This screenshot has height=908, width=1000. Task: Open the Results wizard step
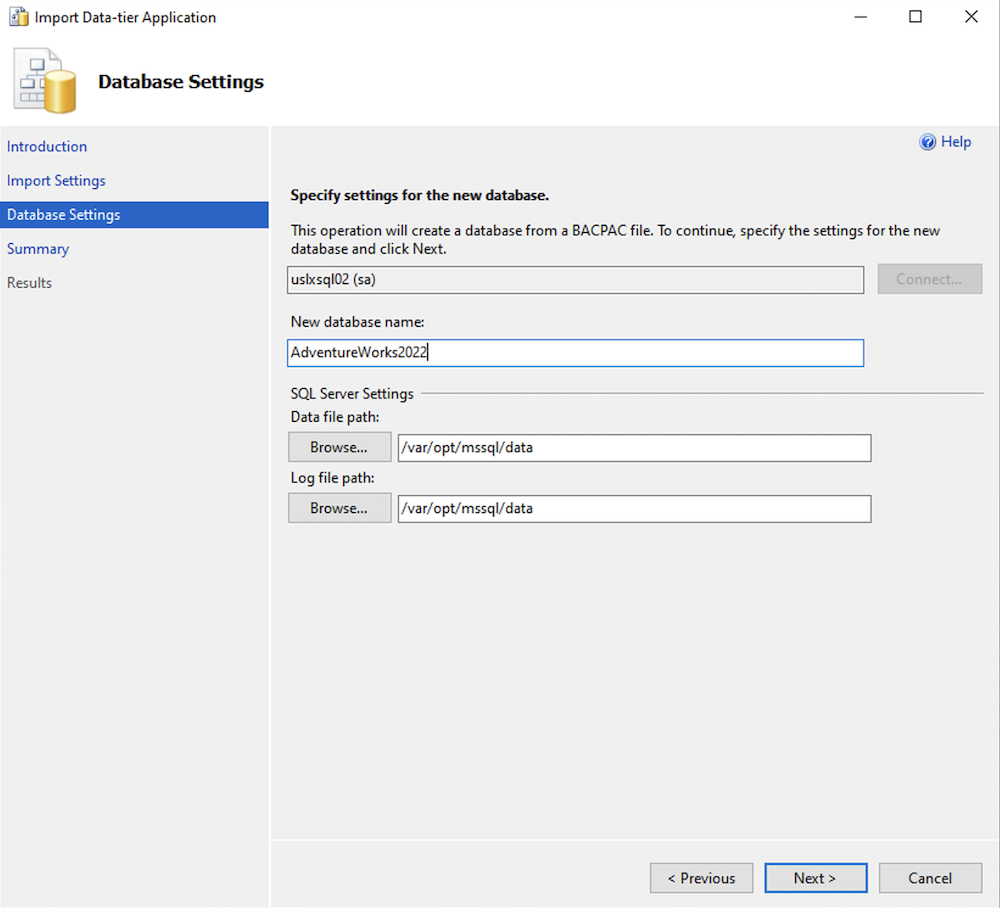pos(29,282)
